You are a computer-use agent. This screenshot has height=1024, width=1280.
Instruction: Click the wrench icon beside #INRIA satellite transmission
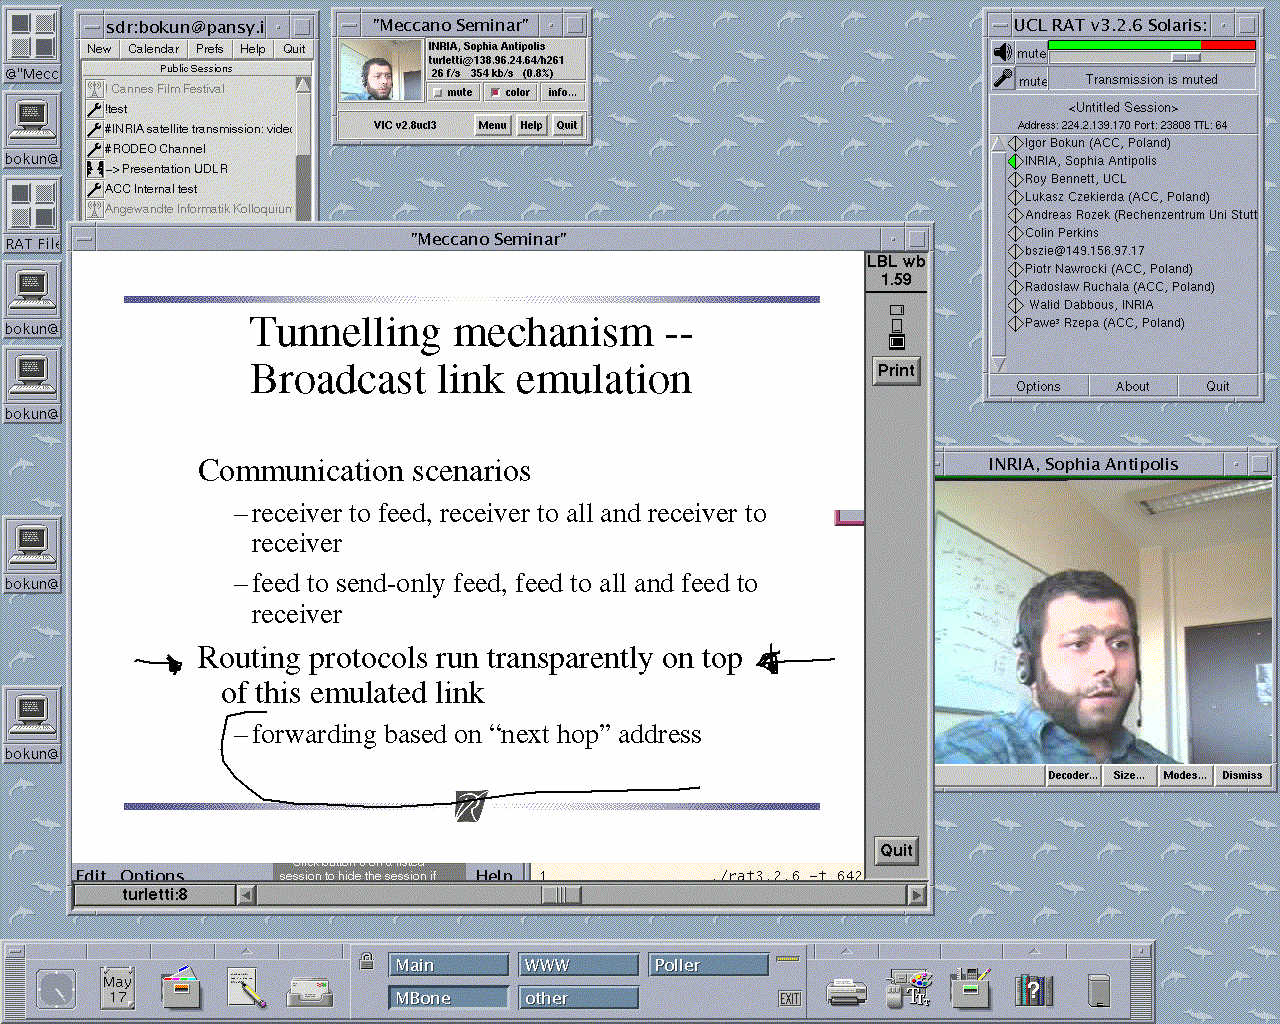click(x=95, y=129)
